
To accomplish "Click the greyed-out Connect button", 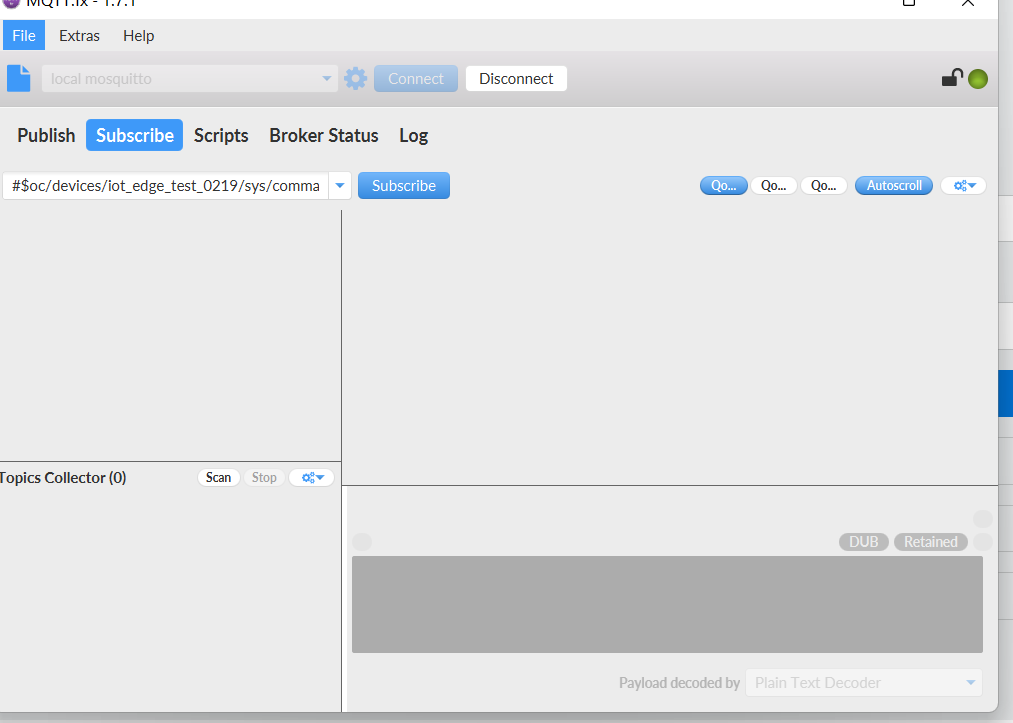I will (x=415, y=78).
